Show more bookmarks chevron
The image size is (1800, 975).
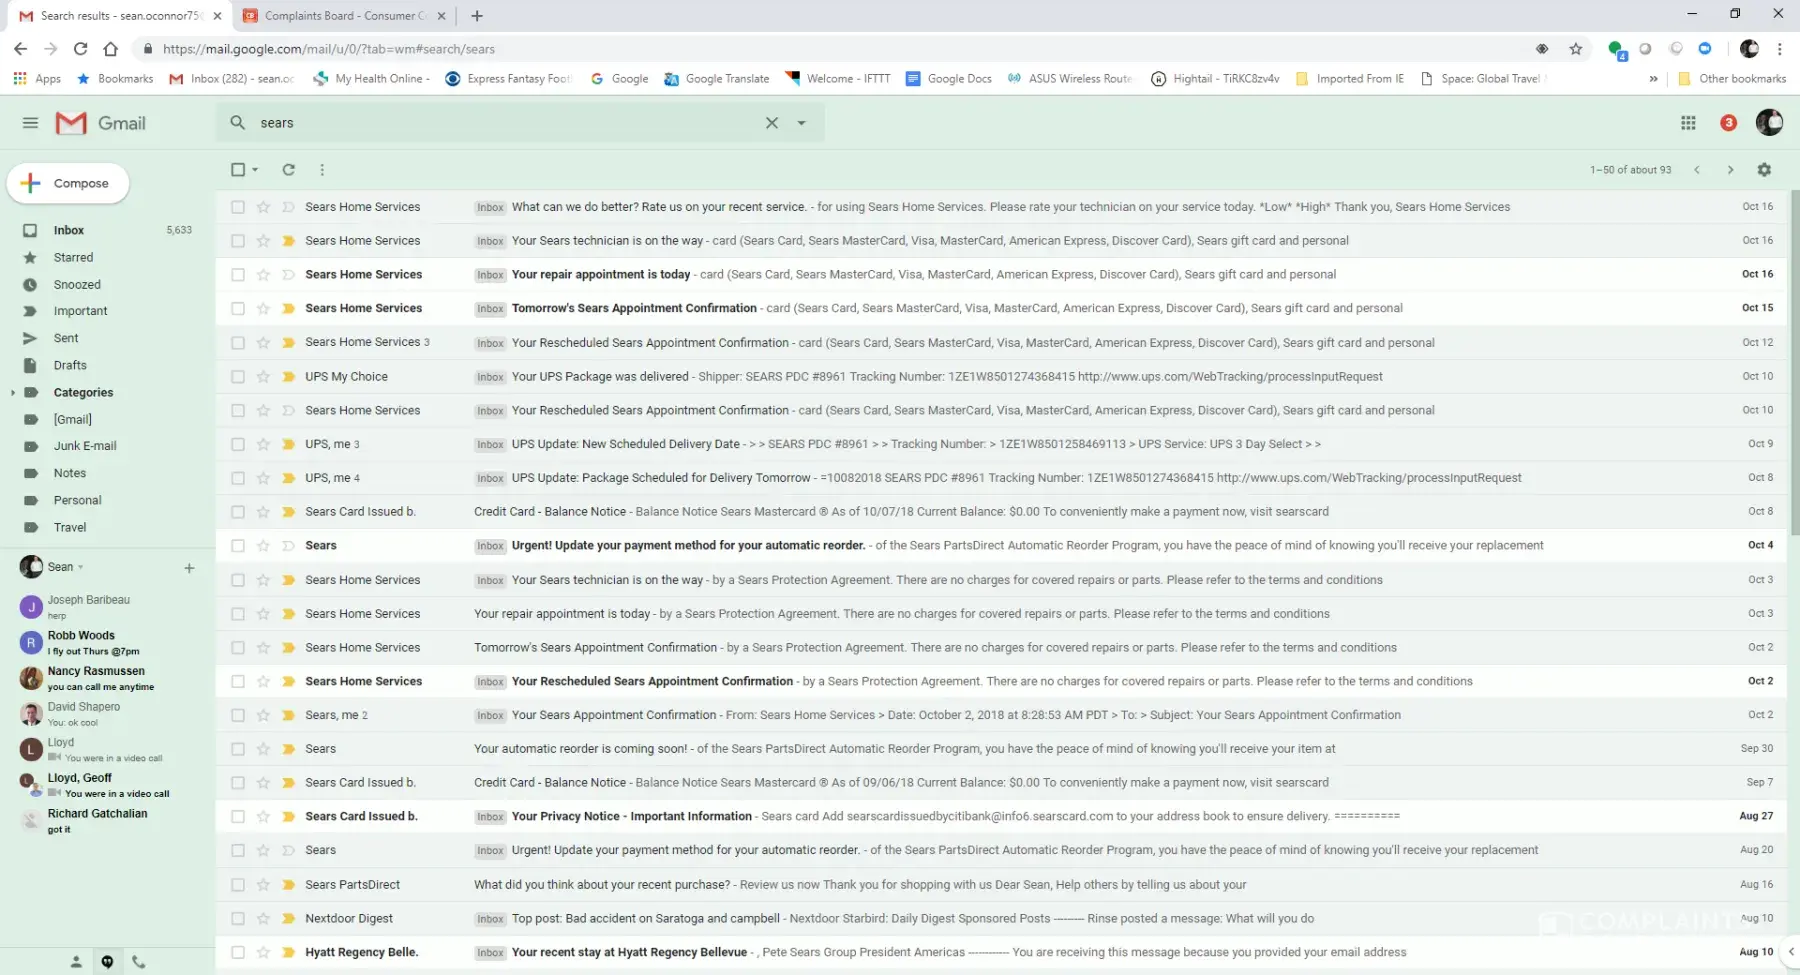[x=1653, y=78]
